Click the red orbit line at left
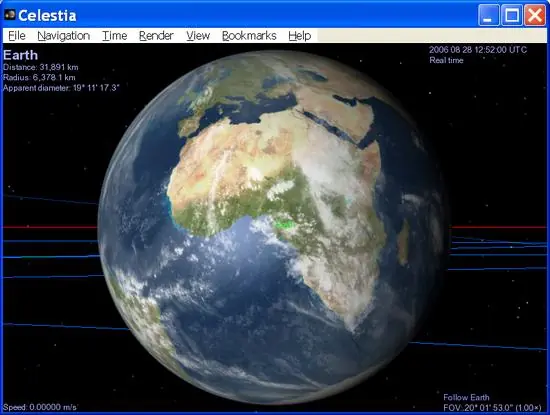This screenshot has width=550, height=415. (x=50, y=227)
